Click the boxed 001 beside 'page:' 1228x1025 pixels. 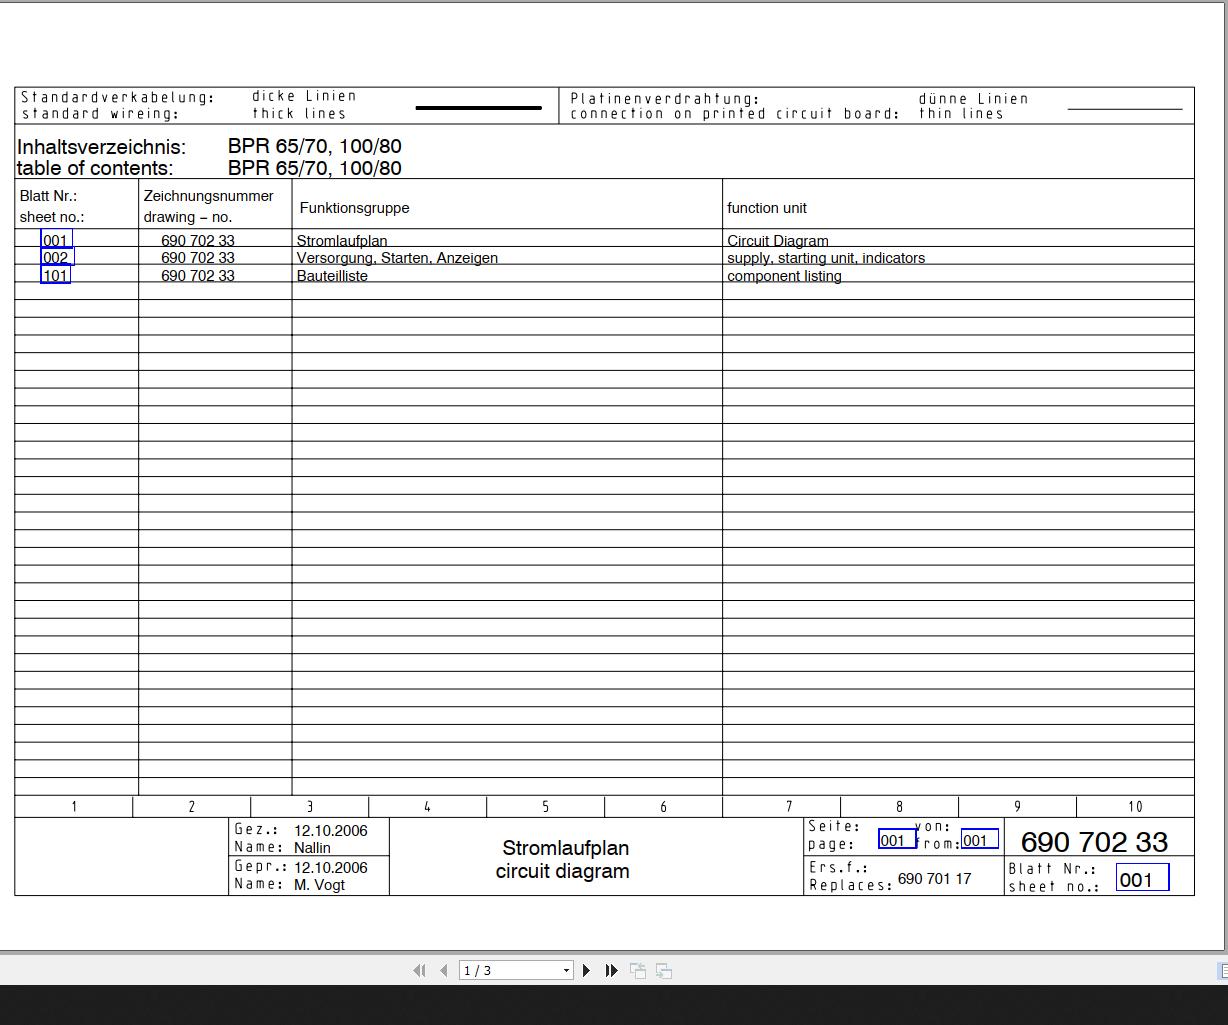click(895, 840)
